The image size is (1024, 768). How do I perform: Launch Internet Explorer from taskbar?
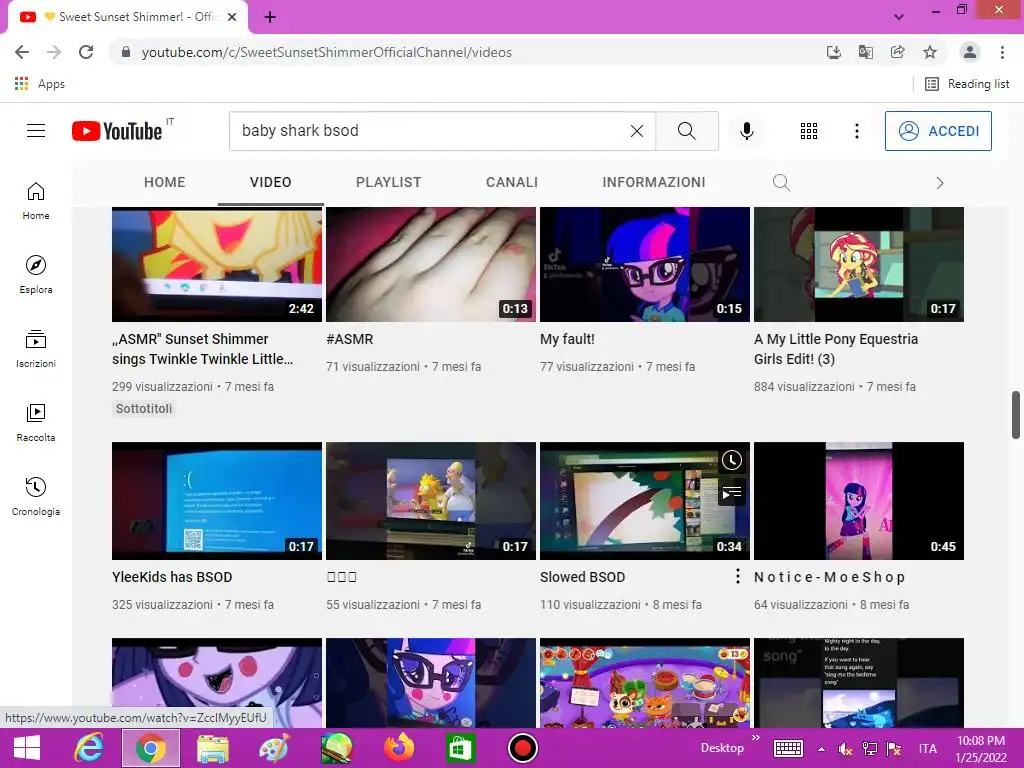tap(88, 748)
